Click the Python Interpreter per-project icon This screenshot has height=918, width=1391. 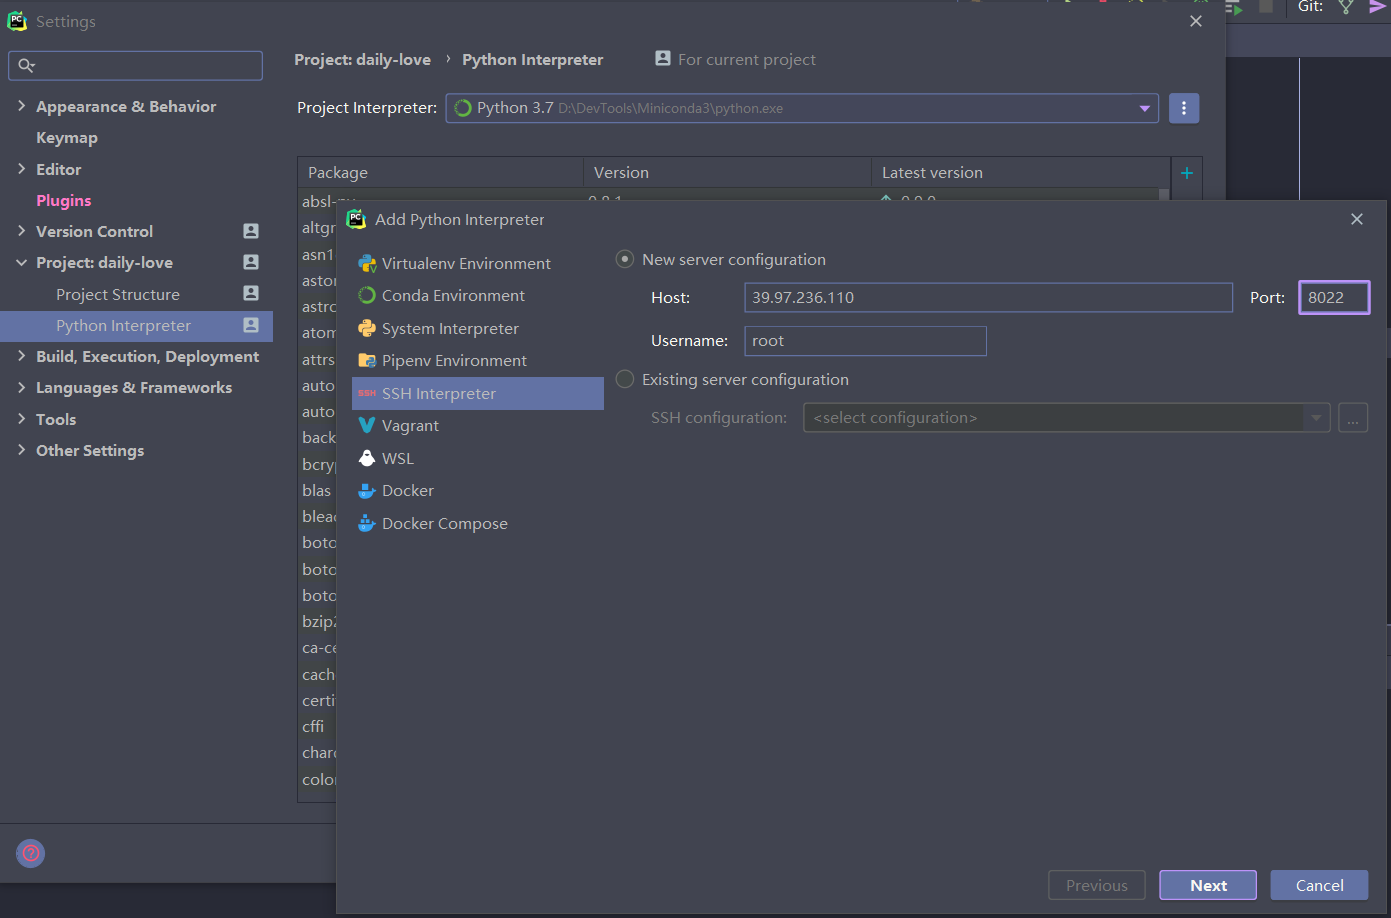click(x=251, y=325)
